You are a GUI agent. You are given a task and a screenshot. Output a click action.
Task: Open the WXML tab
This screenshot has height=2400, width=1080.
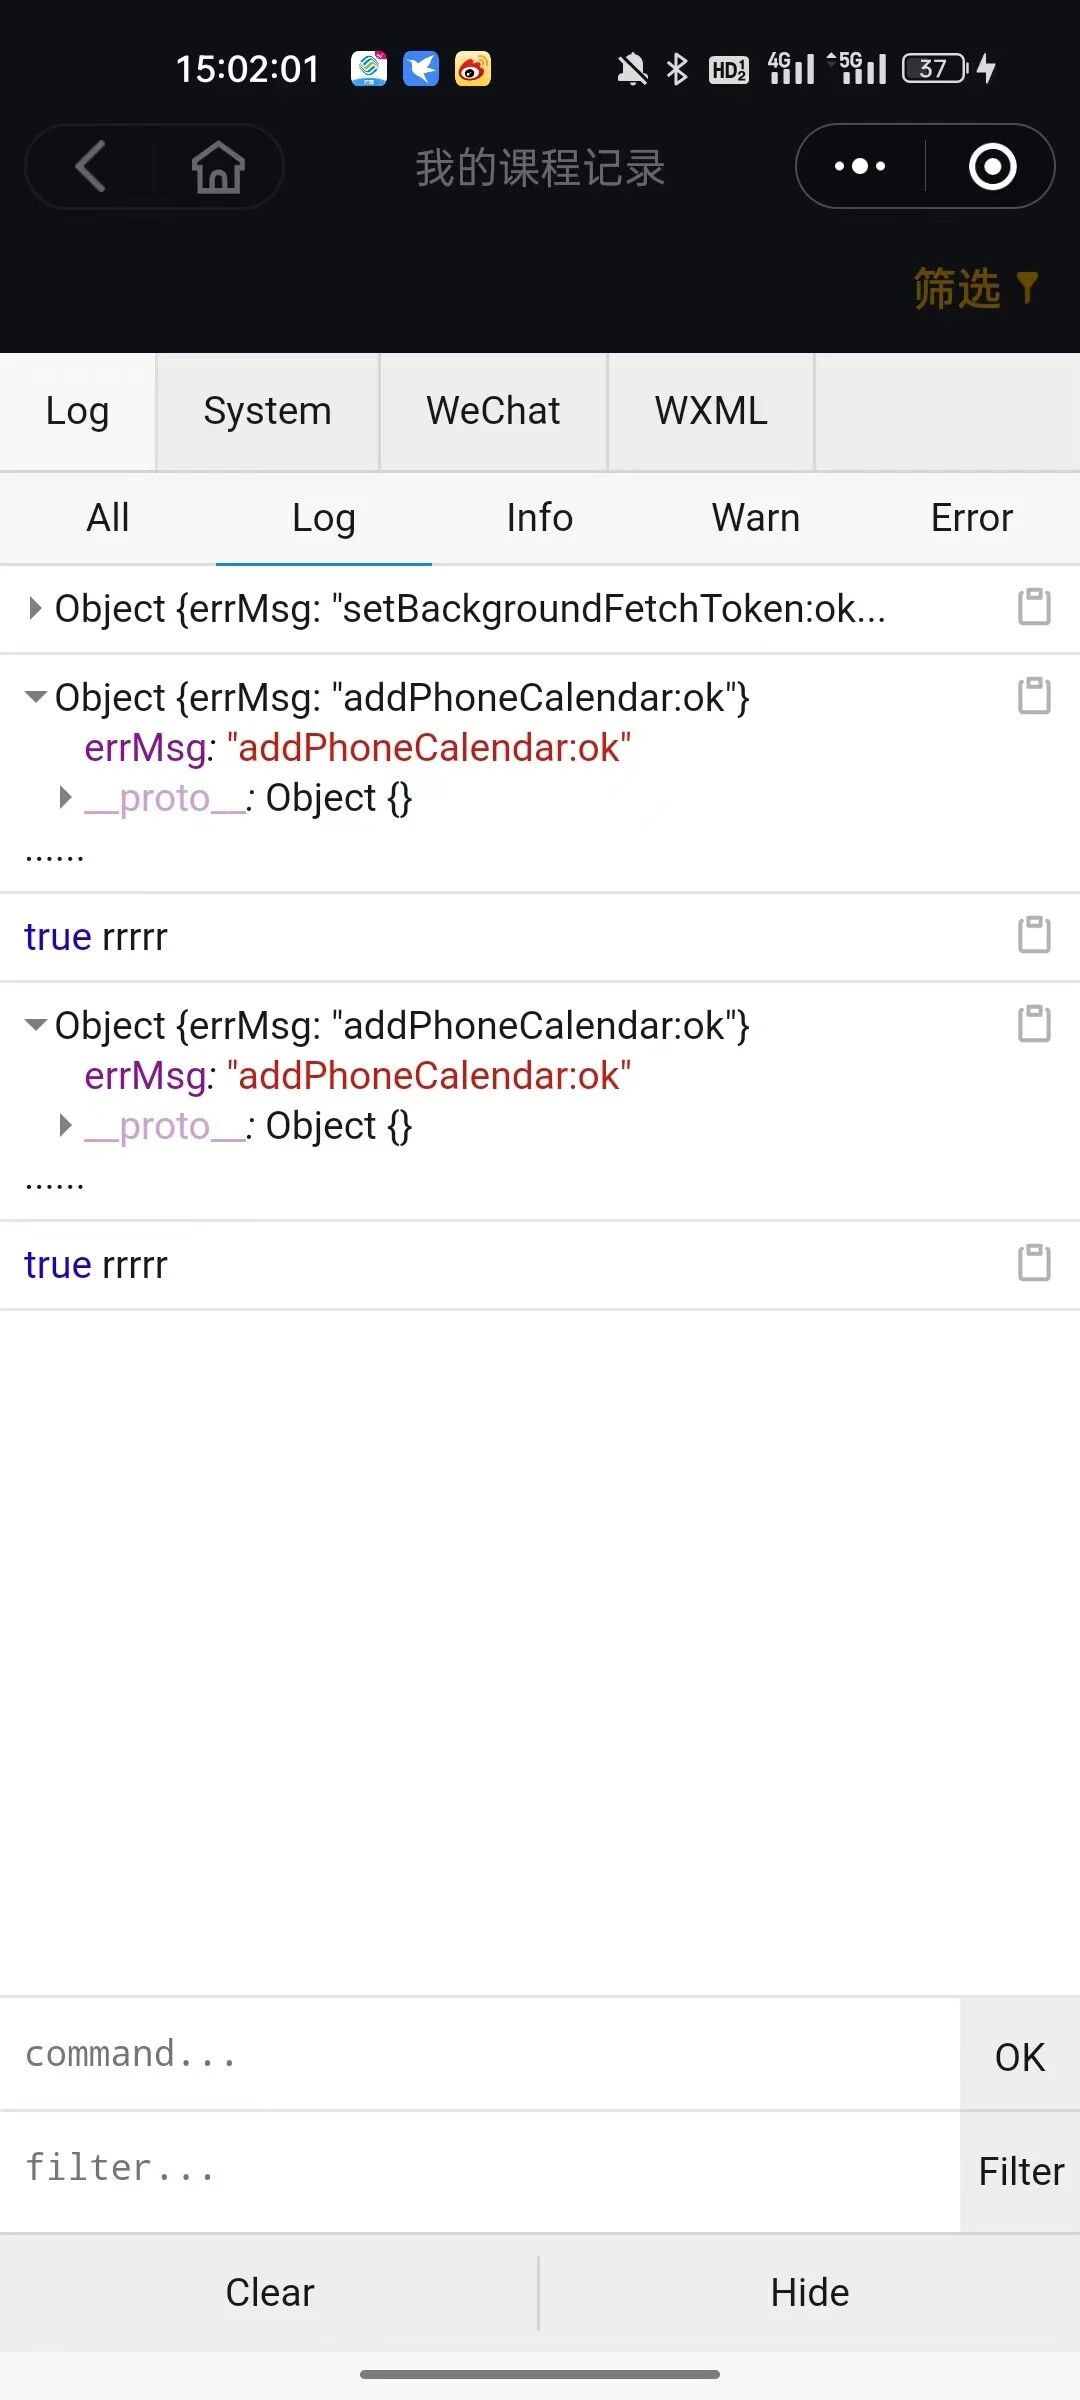click(x=711, y=411)
